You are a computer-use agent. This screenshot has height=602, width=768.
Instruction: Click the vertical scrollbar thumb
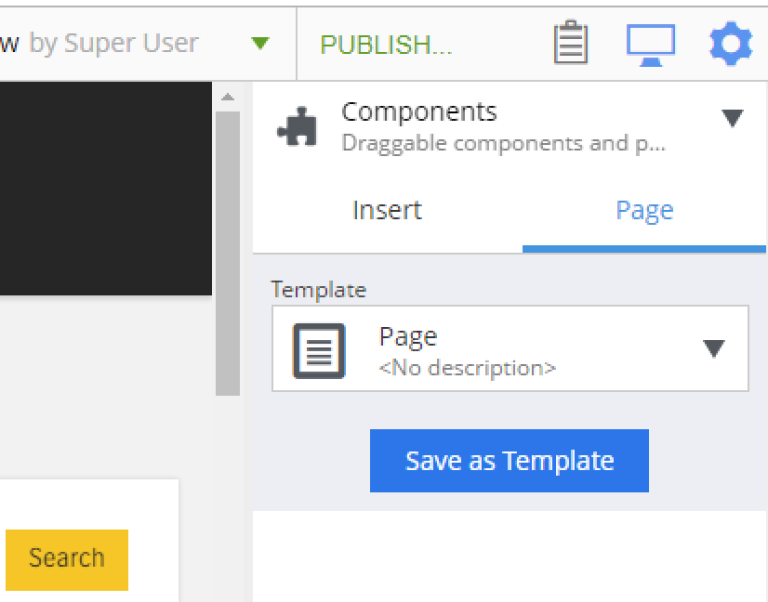tap(228, 253)
